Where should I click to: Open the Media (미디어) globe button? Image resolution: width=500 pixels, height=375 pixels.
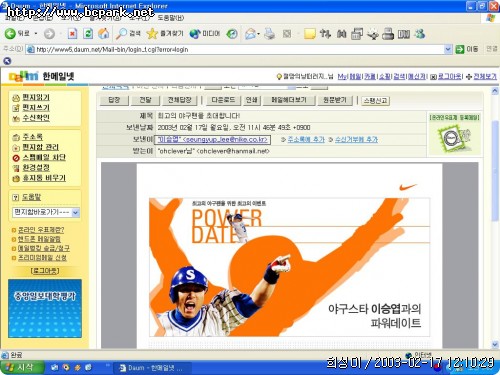(205, 34)
